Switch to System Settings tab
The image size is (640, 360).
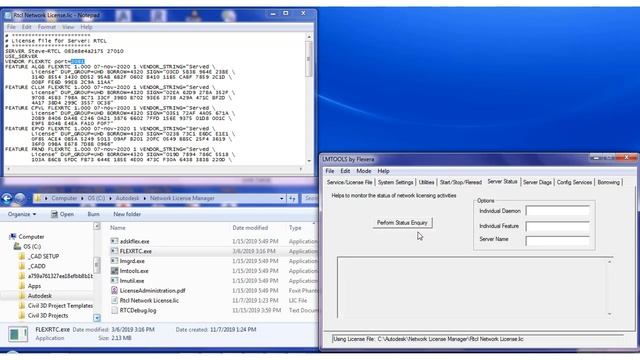coord(396,182)
